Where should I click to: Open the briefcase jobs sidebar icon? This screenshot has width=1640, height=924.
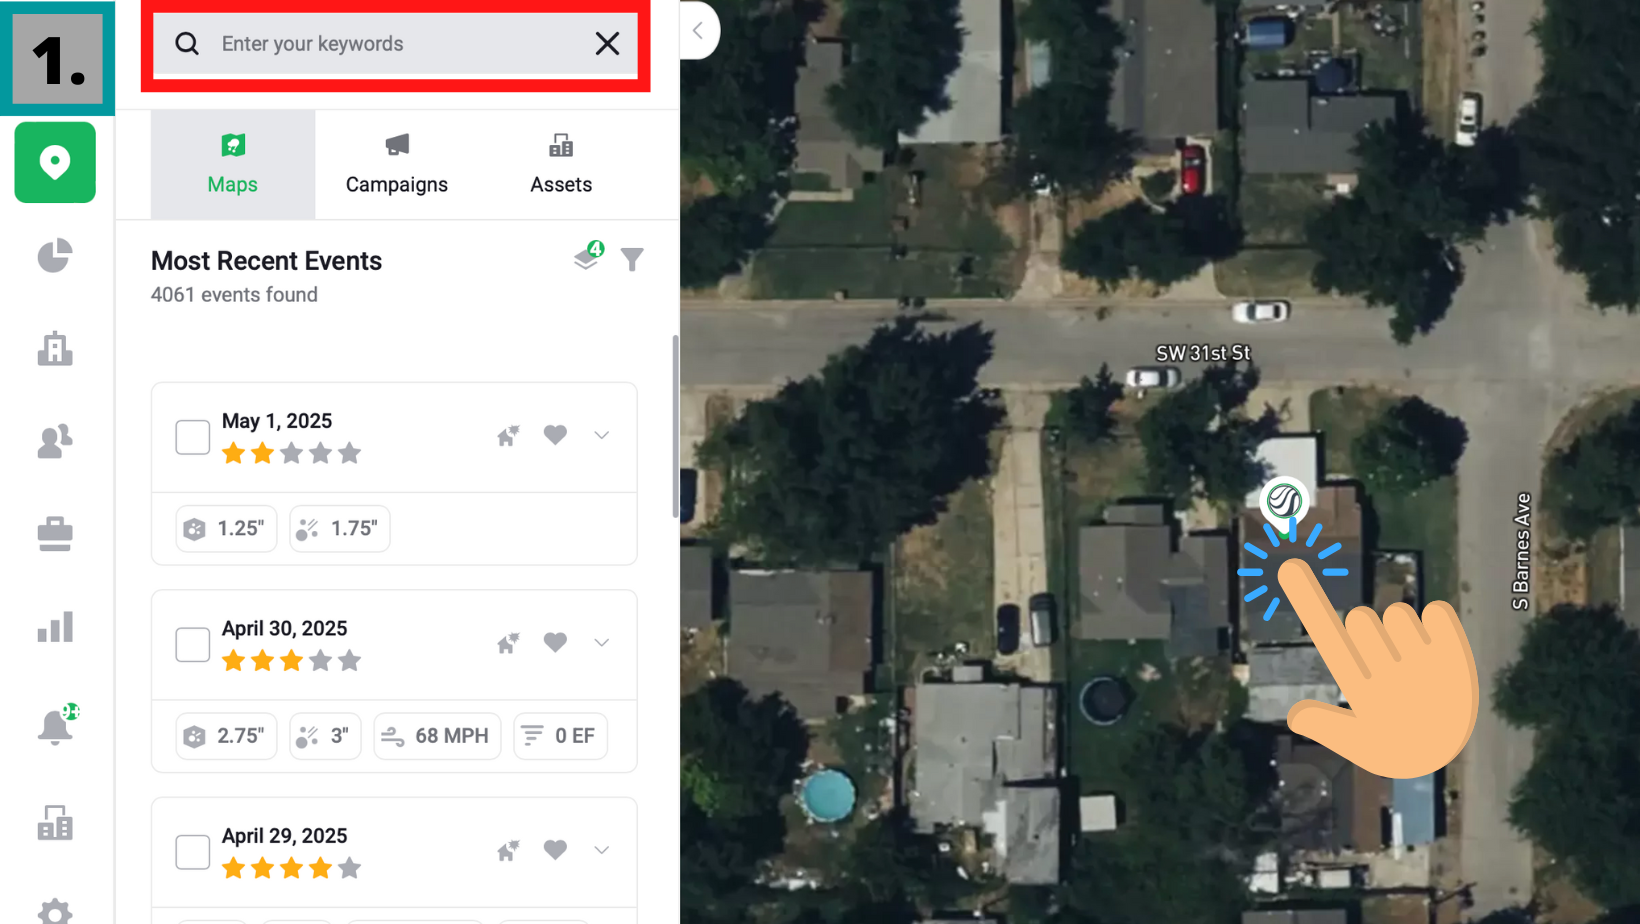click(x=55, y=534)
